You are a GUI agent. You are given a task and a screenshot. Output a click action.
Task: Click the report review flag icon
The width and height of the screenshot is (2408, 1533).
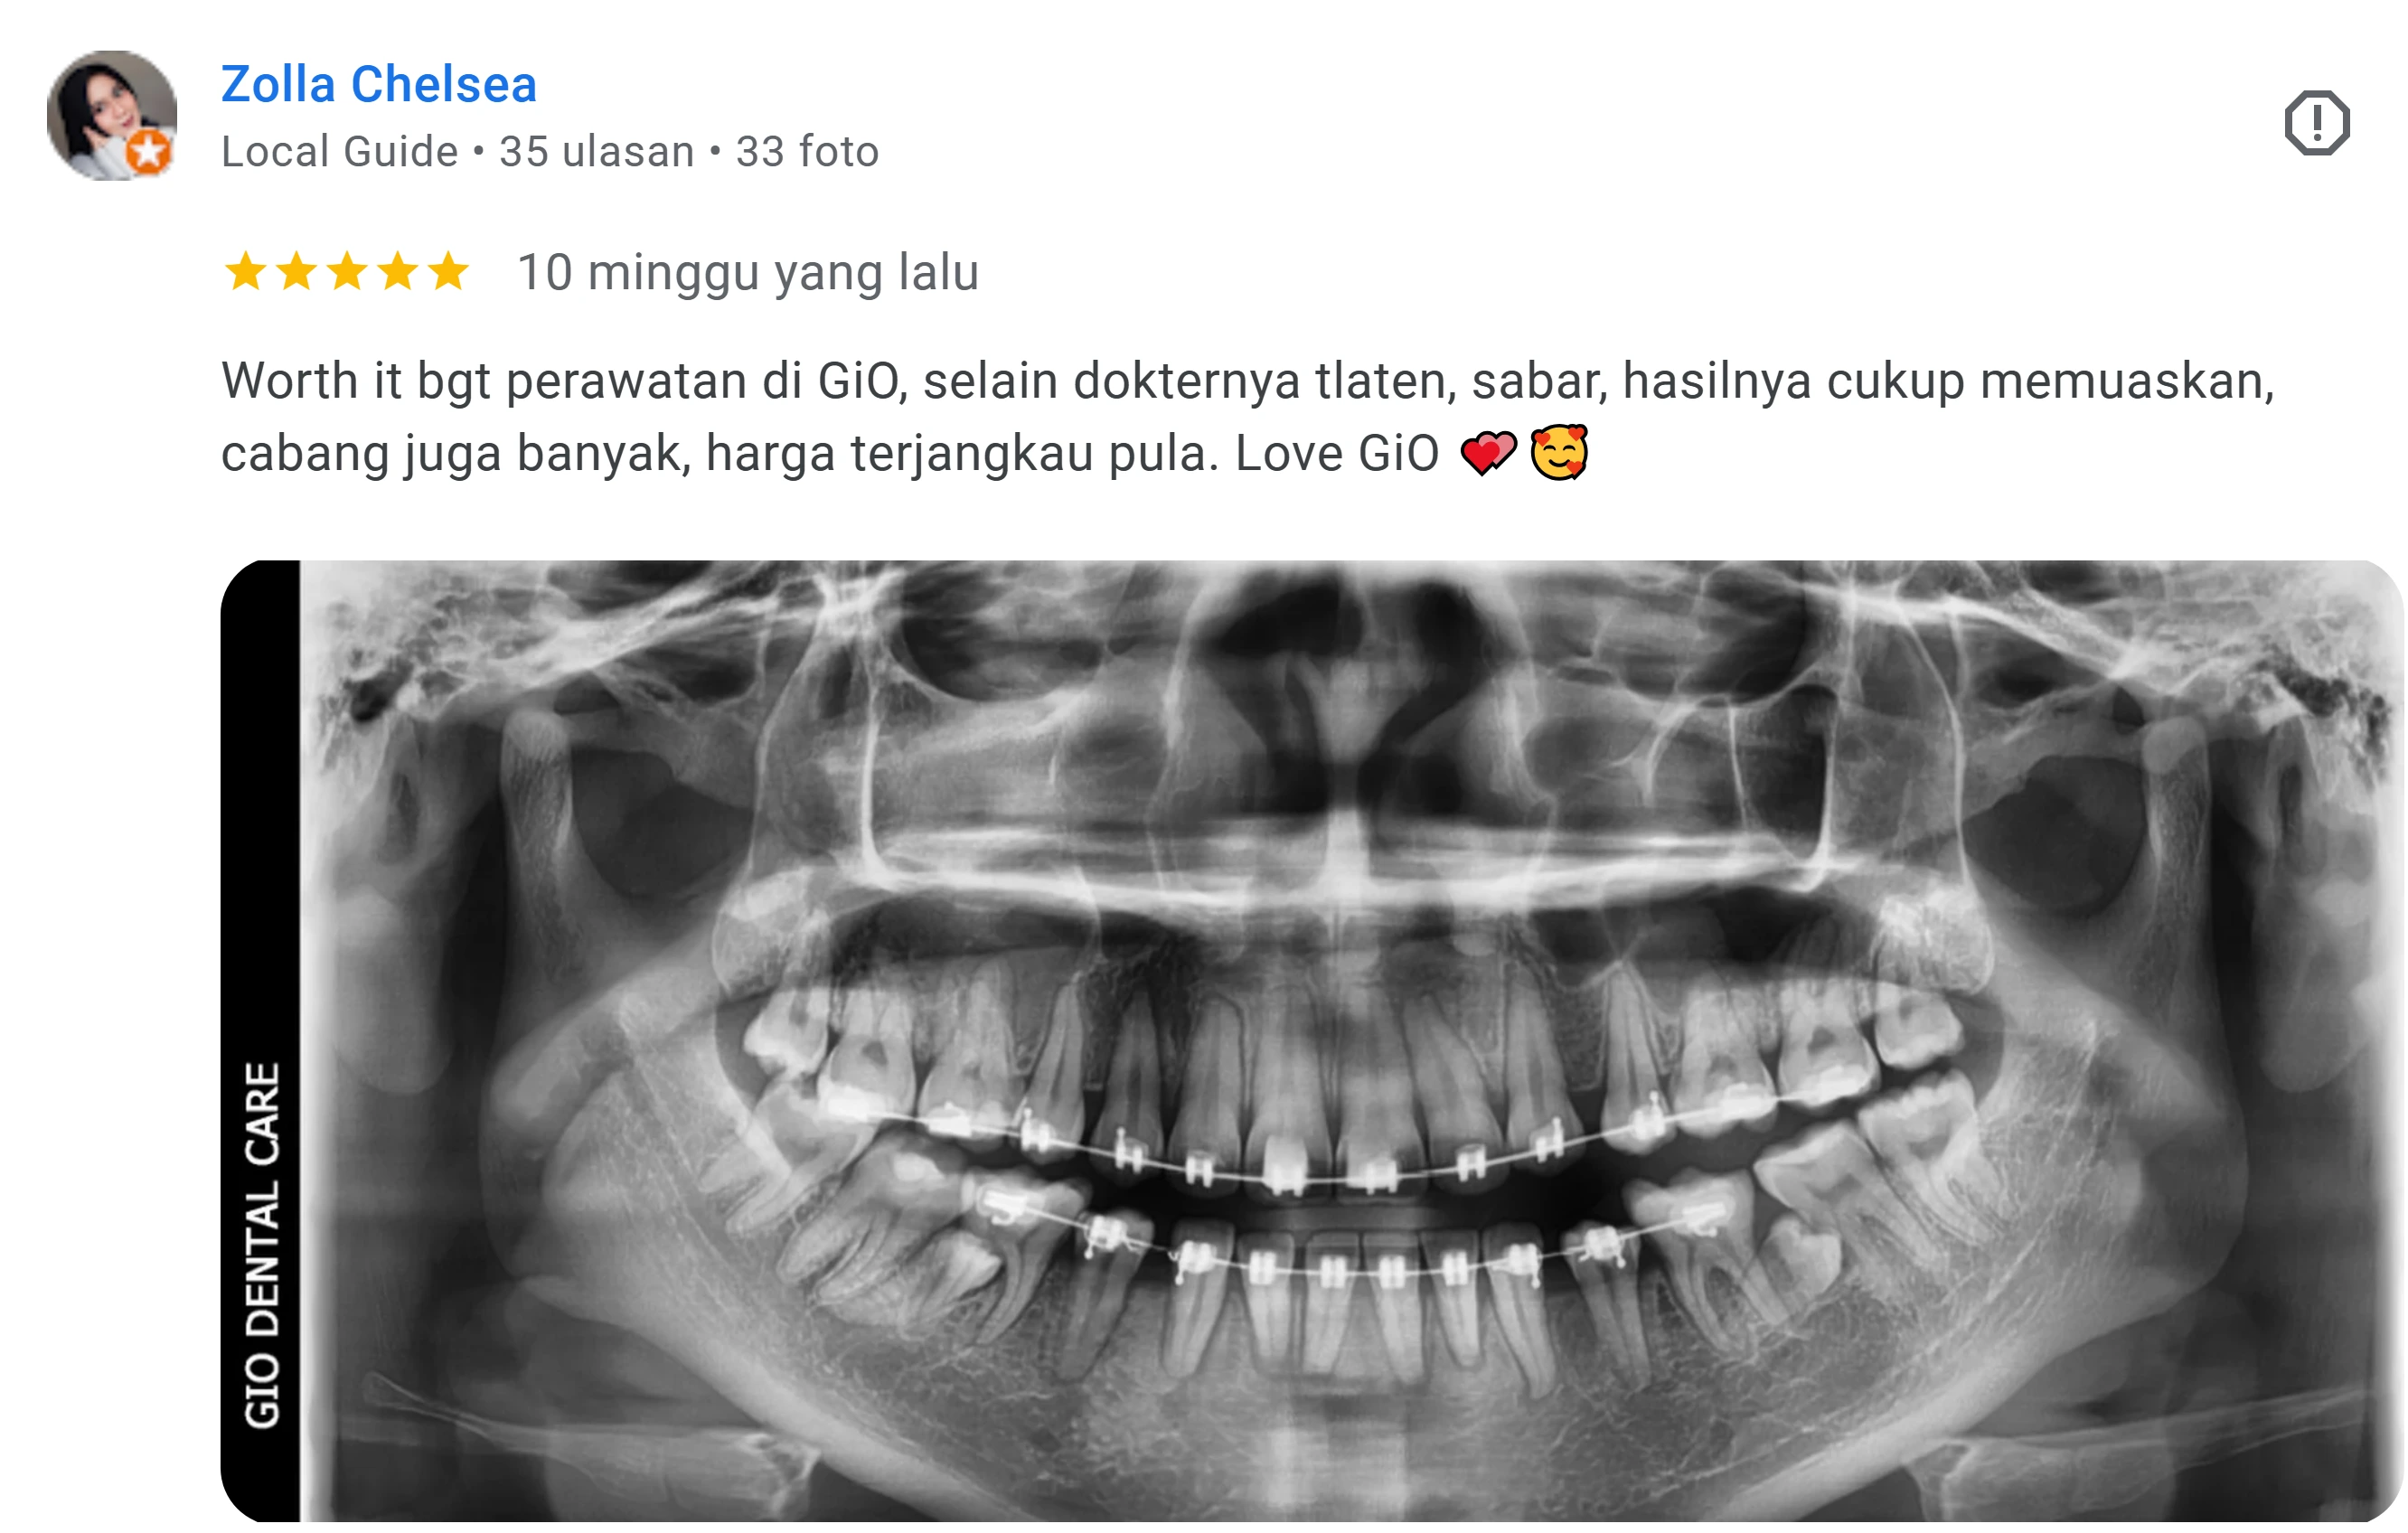click(x=2316, y=123)
